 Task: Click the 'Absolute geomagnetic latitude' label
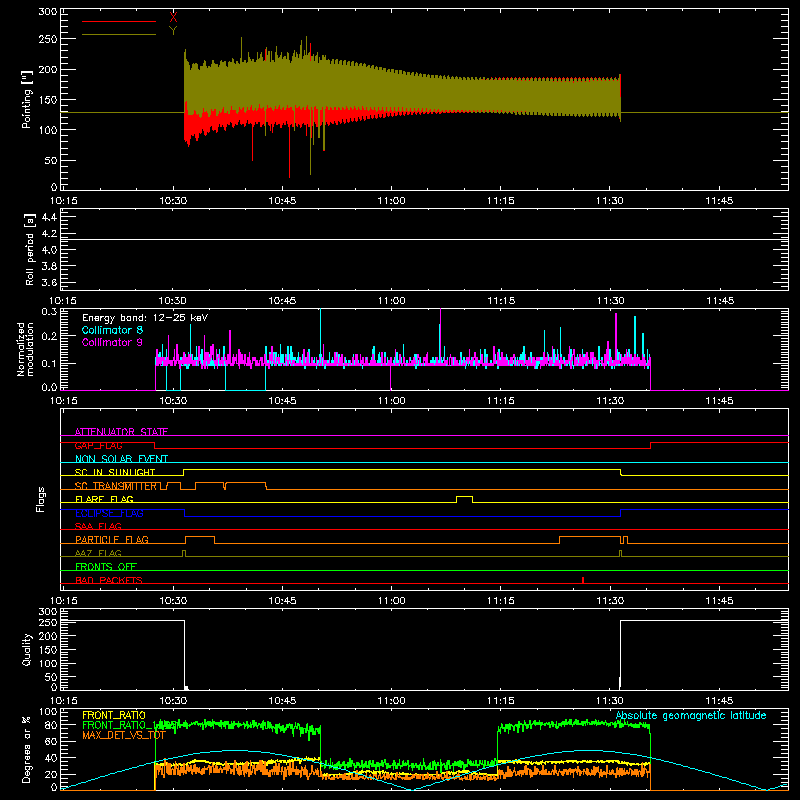691,715
